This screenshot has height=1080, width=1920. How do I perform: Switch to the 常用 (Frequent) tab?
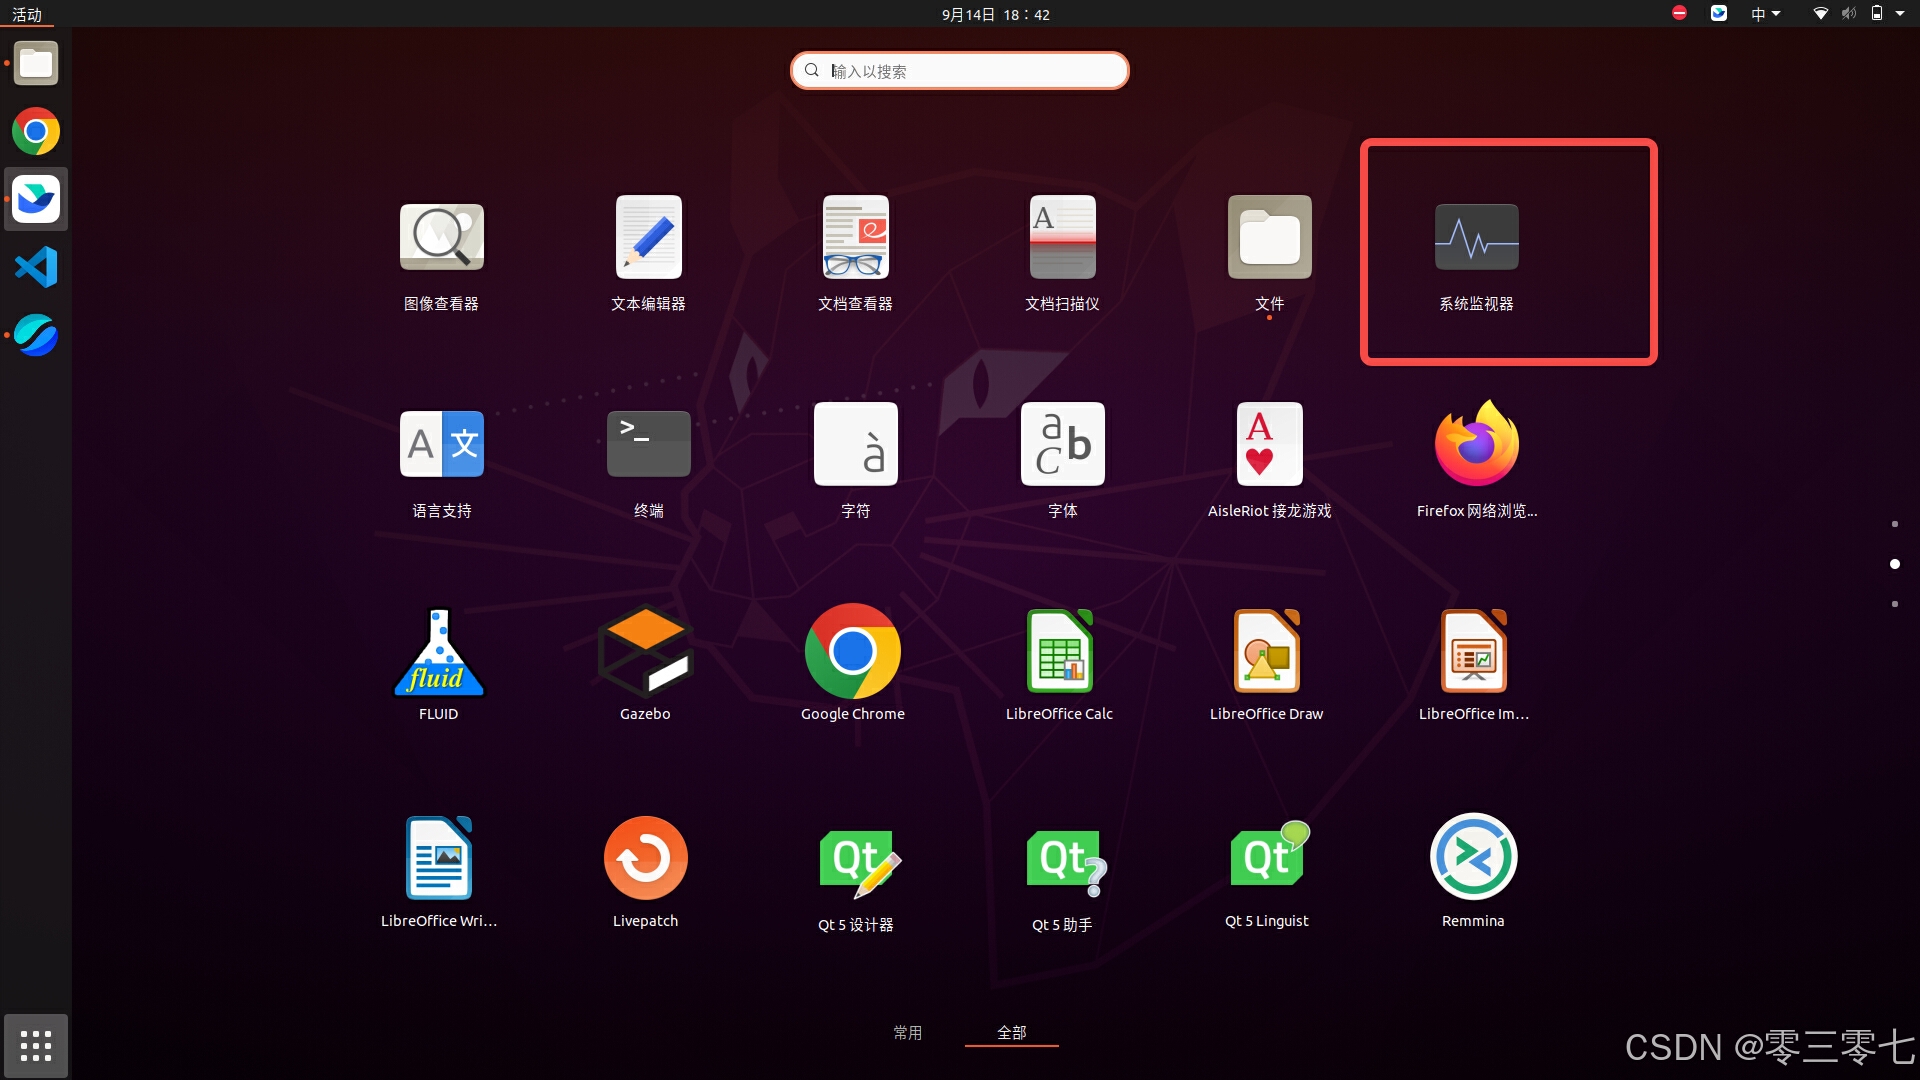[x=907, y=1032]
